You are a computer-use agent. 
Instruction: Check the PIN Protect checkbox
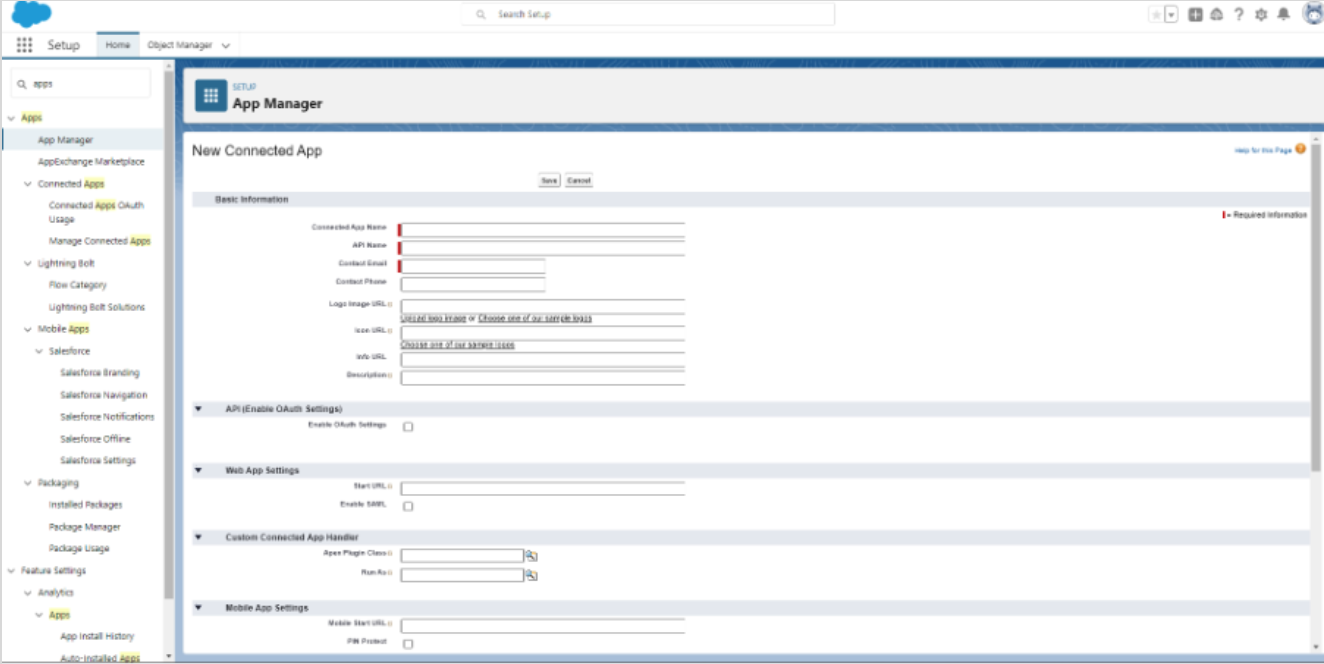(408, 644)
